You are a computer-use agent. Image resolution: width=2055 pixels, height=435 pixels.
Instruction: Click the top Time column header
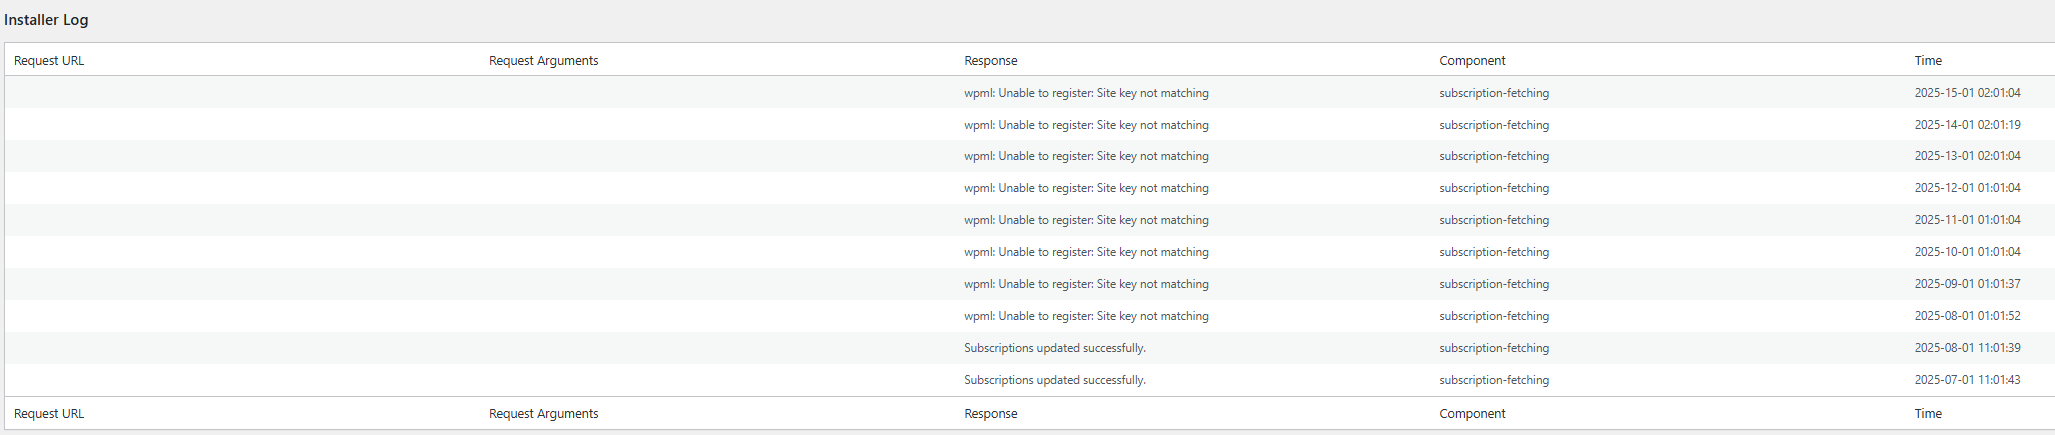pos(1928,61)
